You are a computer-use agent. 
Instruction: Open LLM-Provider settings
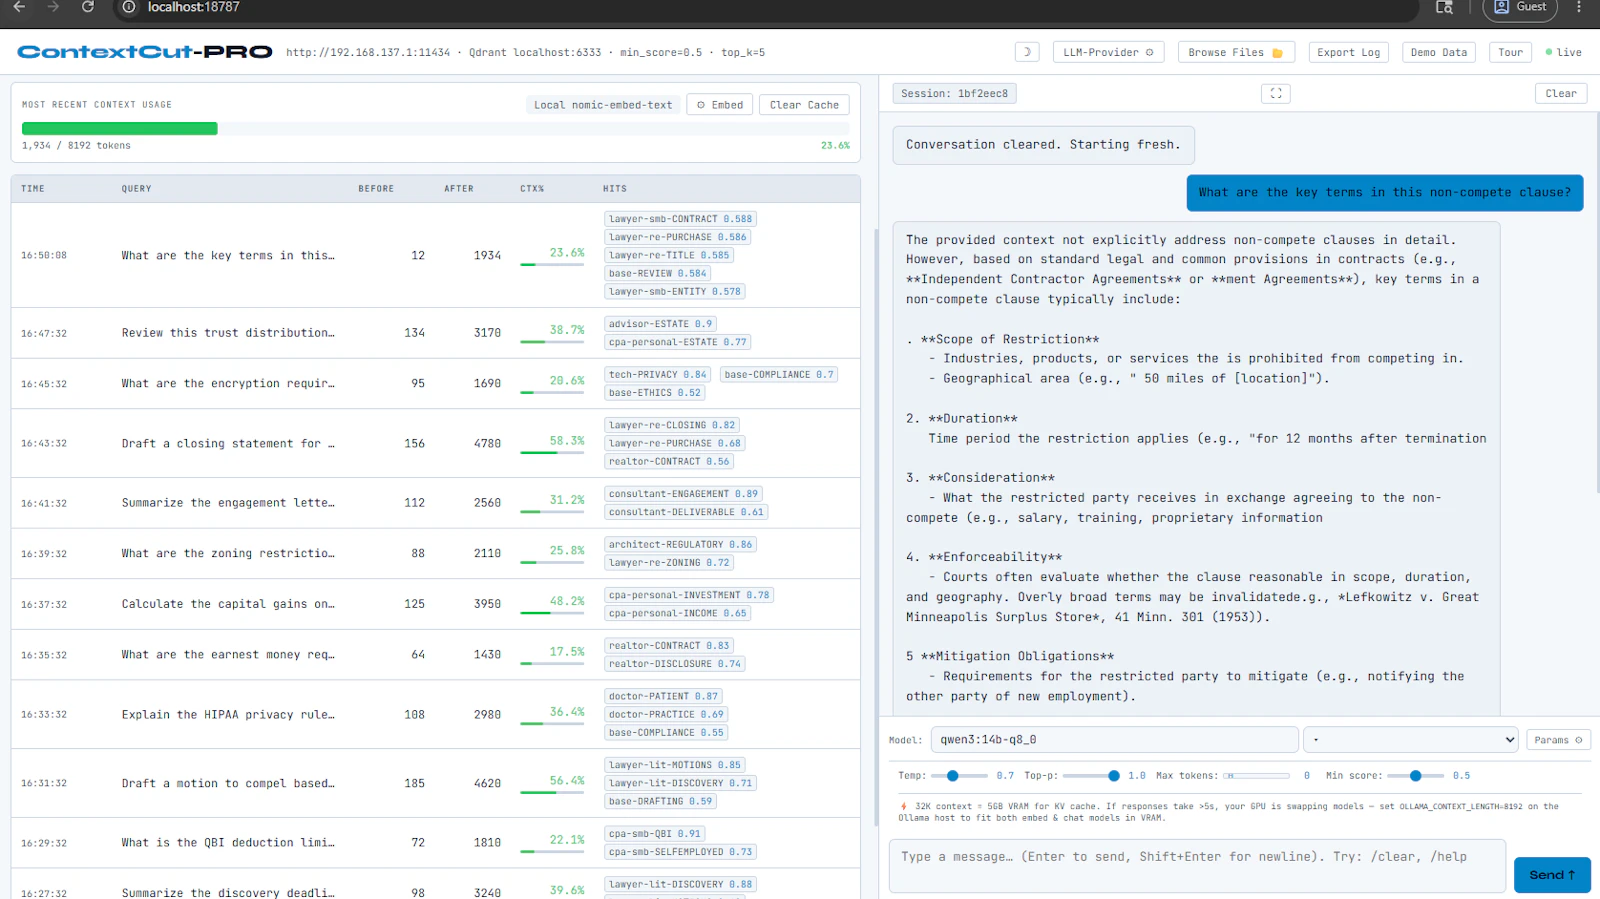click(x=1108, y=52)
